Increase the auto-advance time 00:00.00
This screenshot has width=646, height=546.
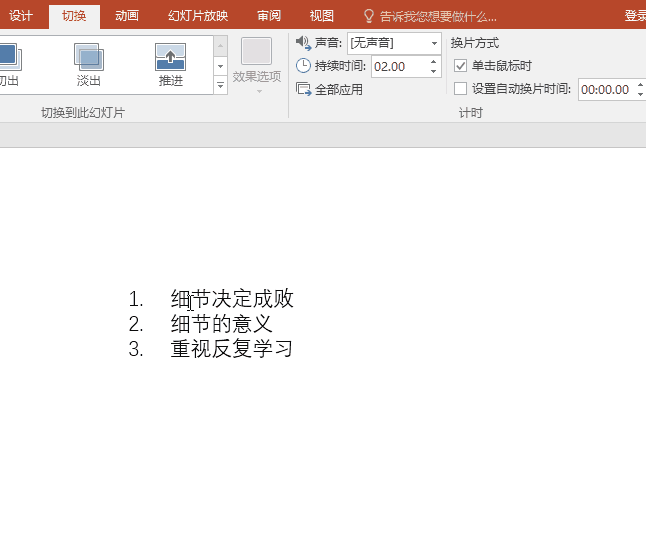pyautogui.click(x=640, y=85)
